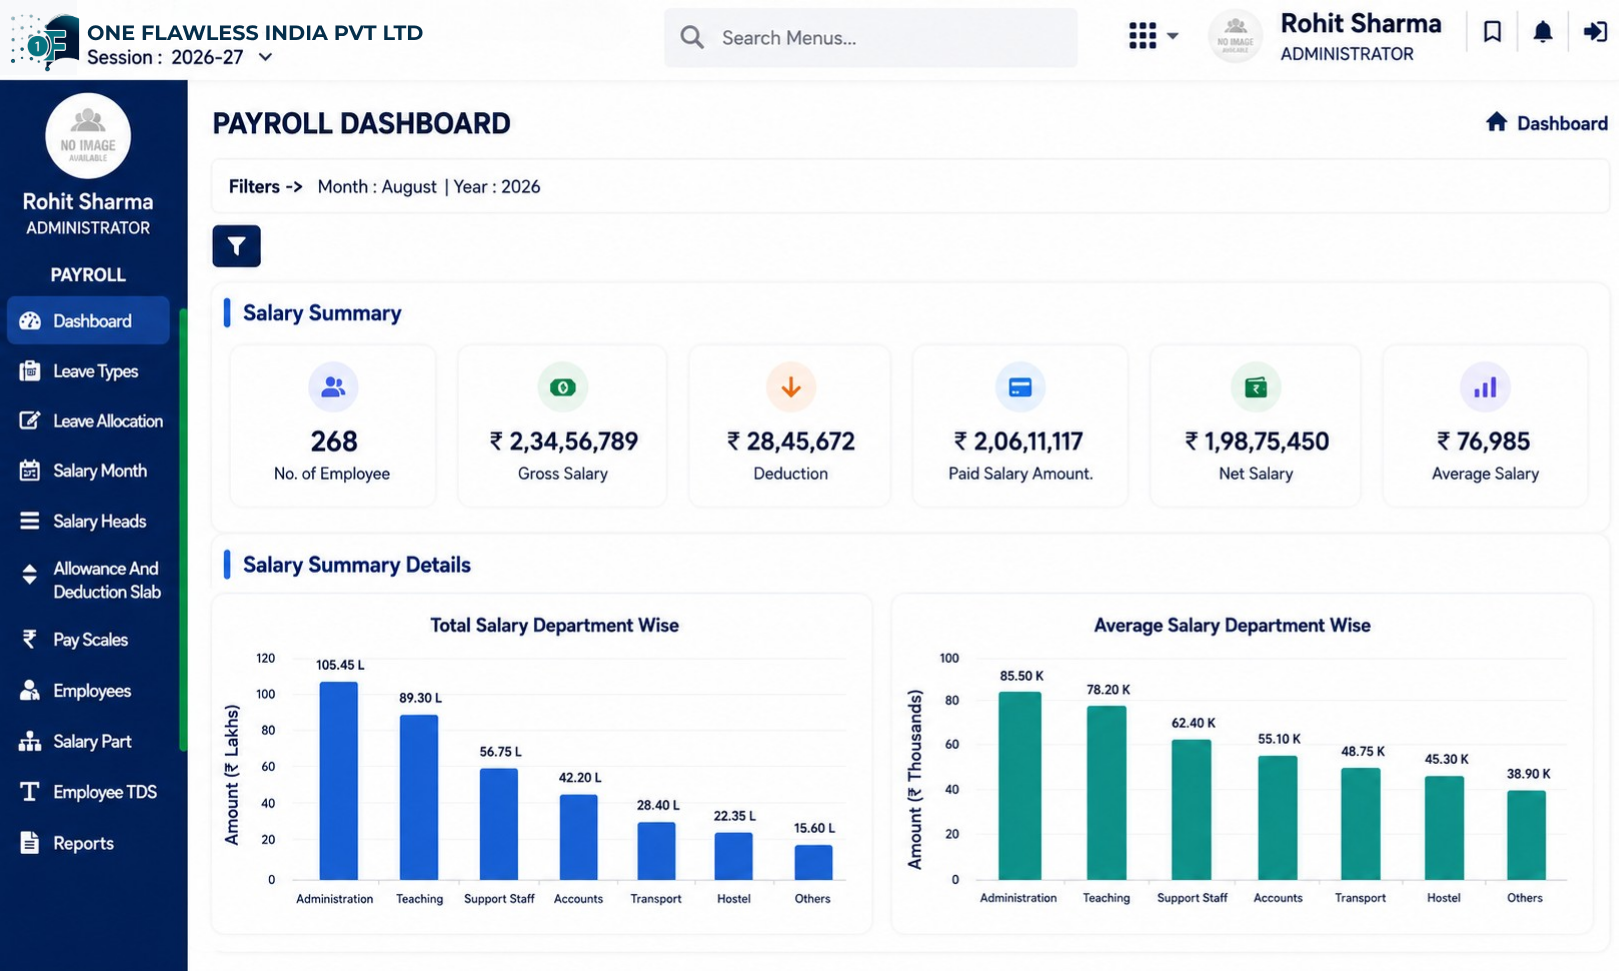Click the Administration bar in Average Salary chart
The image size is (1619, 971).
(1020, 786)
